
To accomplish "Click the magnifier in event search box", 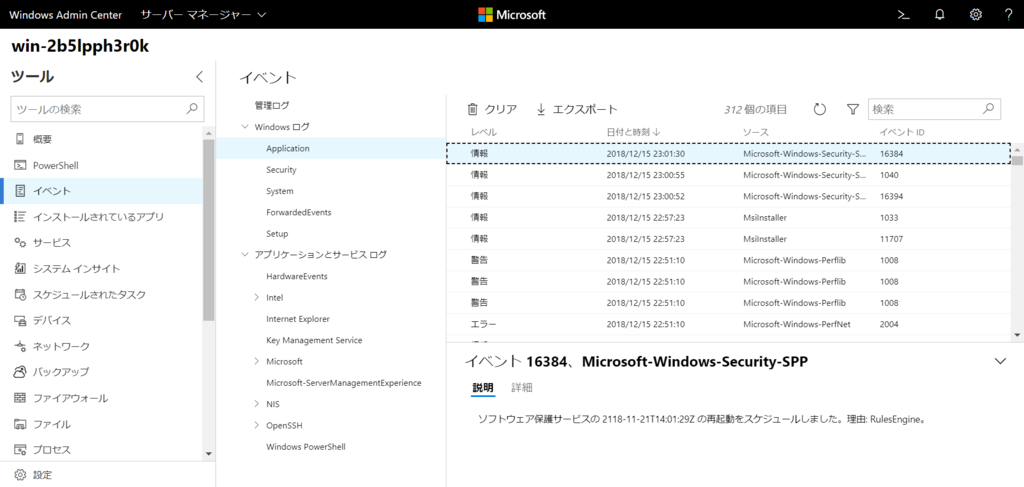I will [989, 109].
